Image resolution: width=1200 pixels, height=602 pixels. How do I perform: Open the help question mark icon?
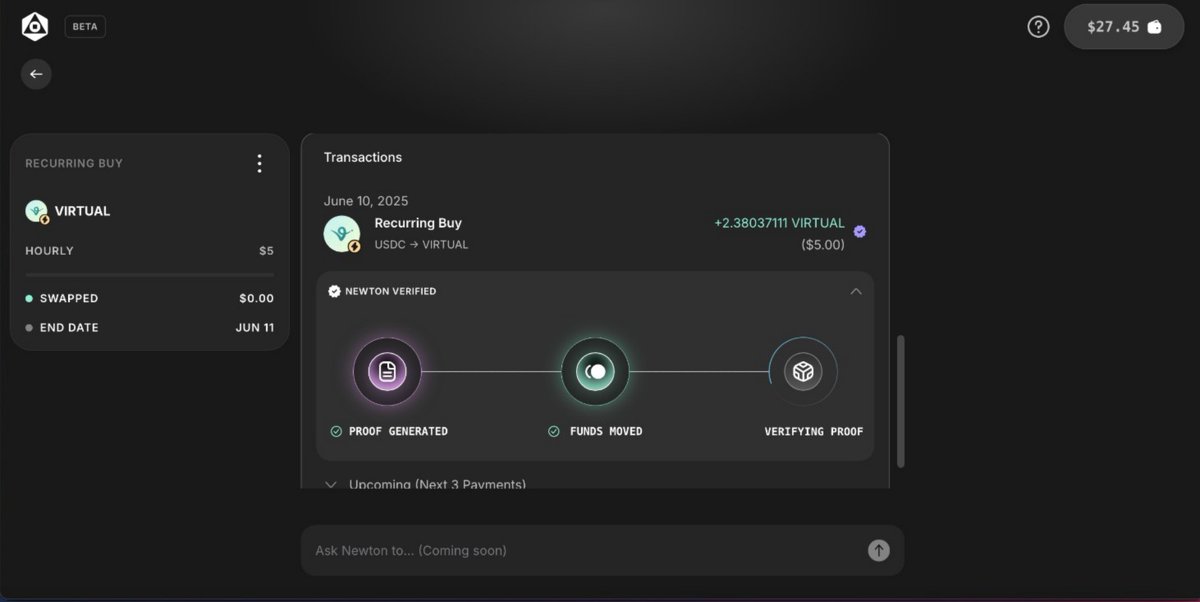coord(1038,26)
